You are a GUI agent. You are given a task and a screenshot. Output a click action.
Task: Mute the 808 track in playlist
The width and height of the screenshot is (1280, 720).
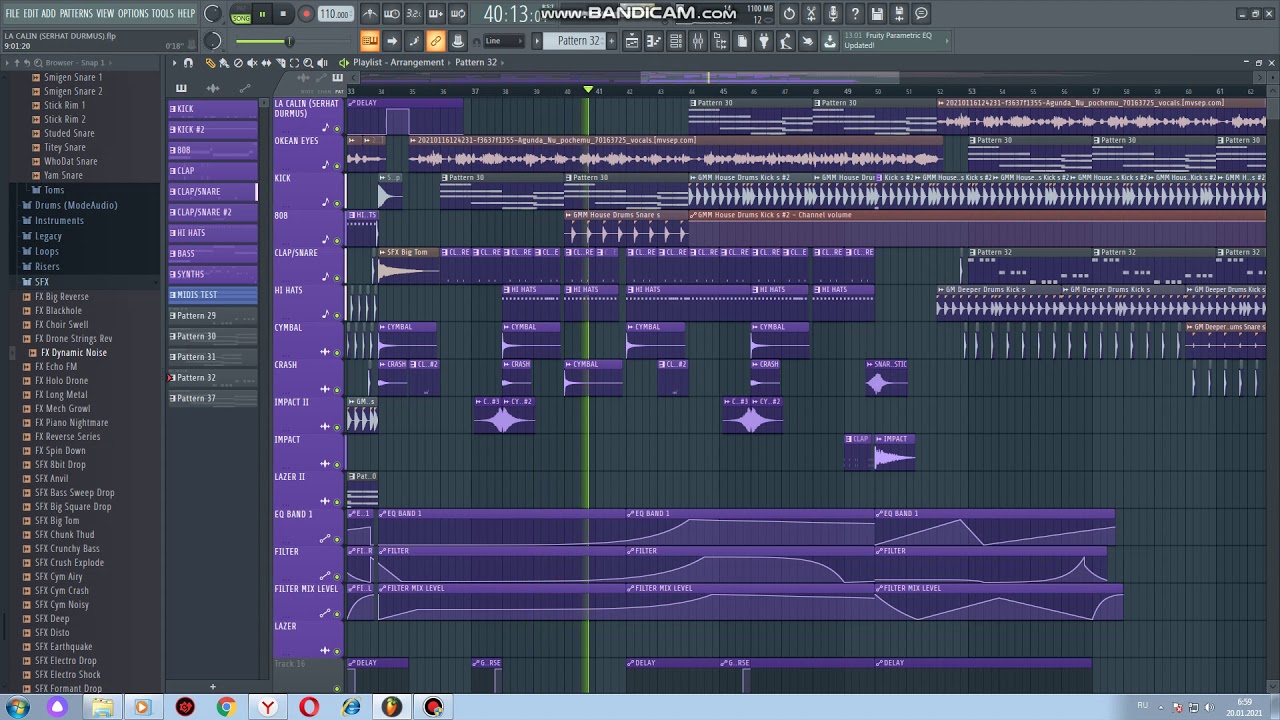pos(337,240)
